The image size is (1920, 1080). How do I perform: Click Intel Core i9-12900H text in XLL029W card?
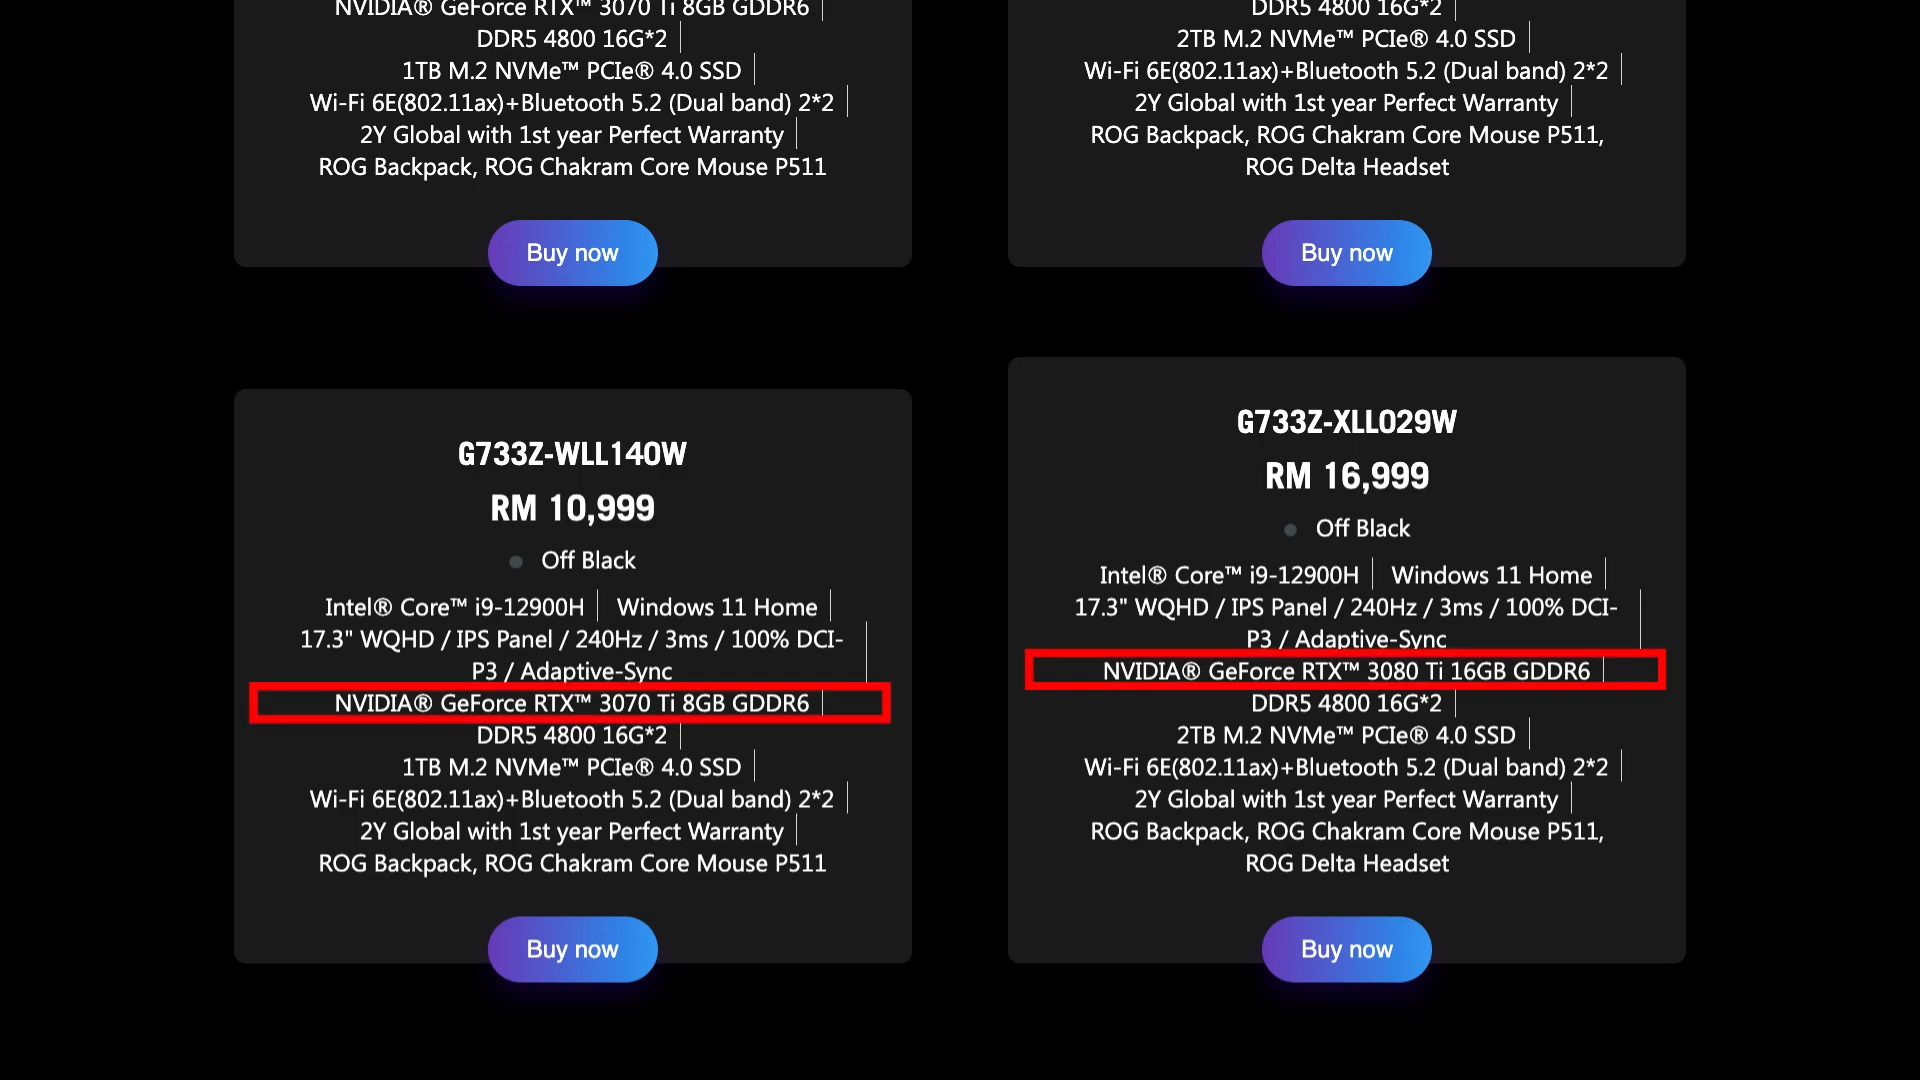tap(1229, 575)
